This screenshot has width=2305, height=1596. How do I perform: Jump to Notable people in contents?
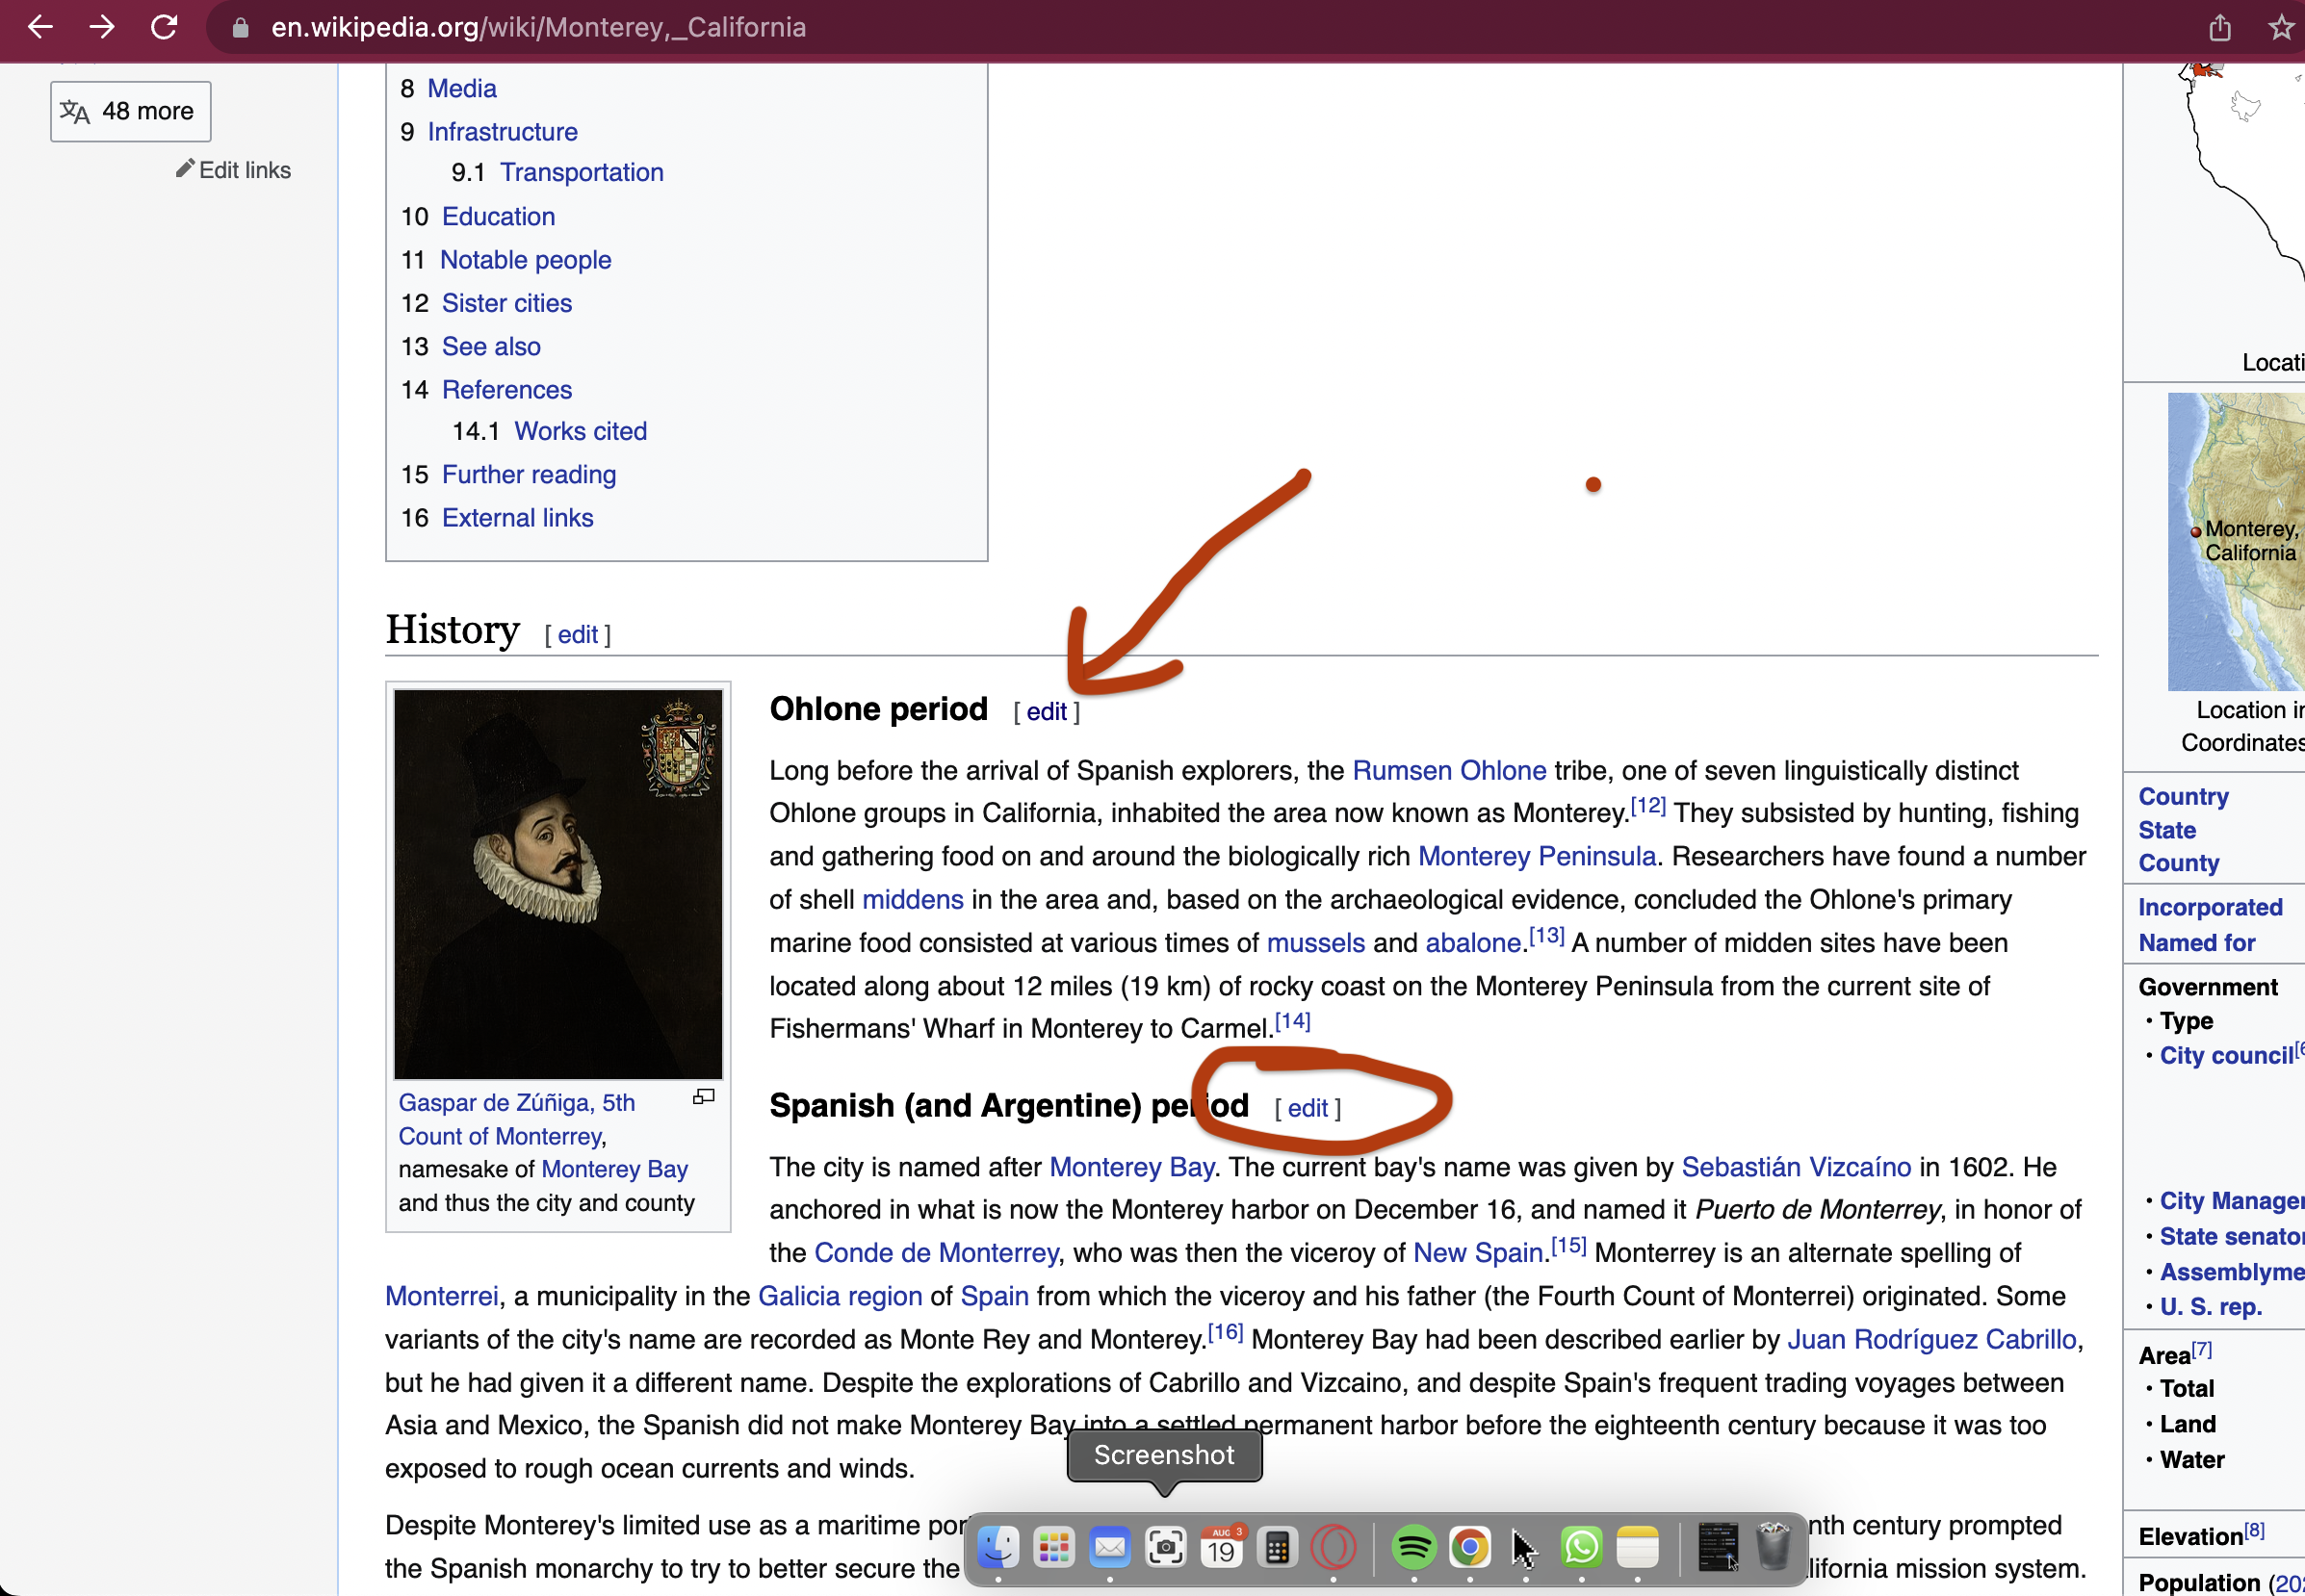tap(525, 260)
